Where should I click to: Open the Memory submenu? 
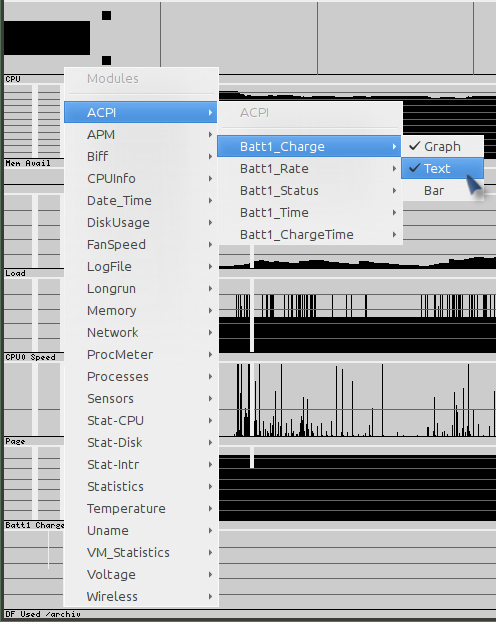pyautogui.click(x=140, y=311)
